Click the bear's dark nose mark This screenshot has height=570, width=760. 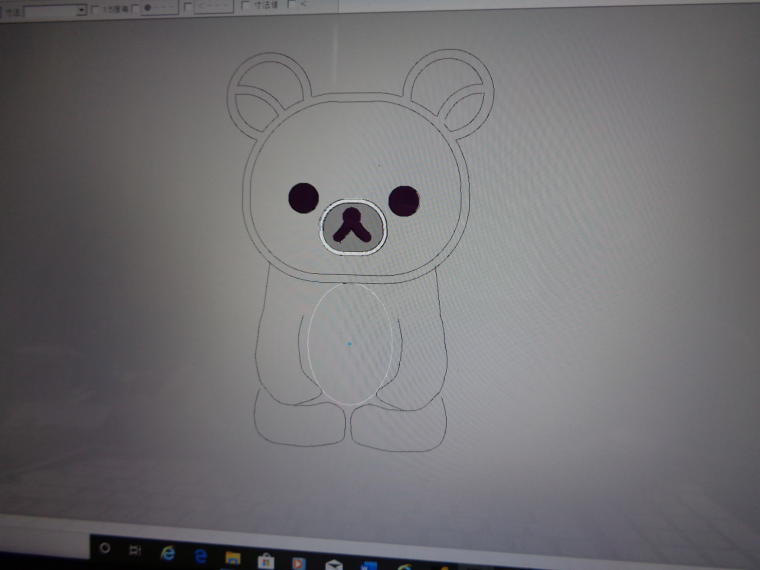click(352, 225)
